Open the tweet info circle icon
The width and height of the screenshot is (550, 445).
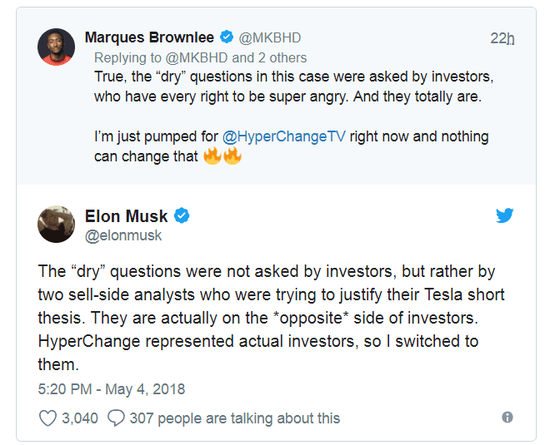[507, 417]
